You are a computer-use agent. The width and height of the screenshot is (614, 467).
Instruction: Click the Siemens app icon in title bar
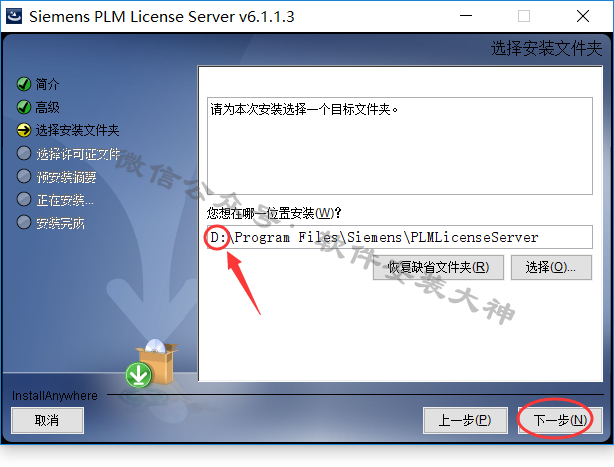14,16
